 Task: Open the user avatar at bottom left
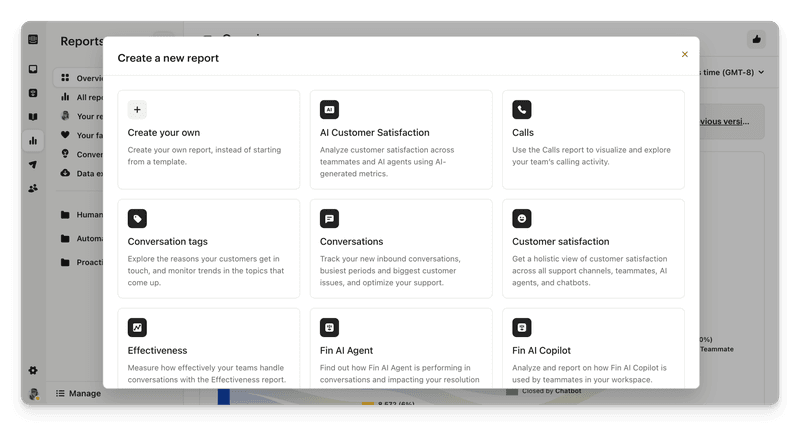34,394
